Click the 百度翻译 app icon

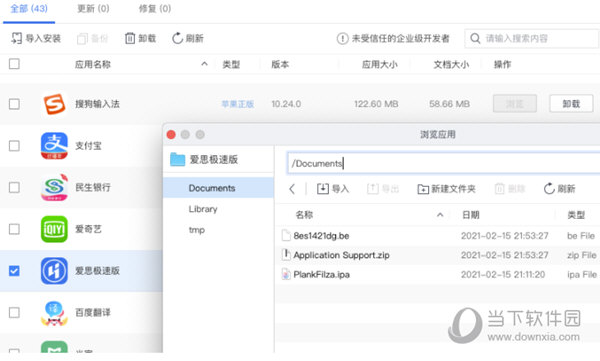point(54,312)
